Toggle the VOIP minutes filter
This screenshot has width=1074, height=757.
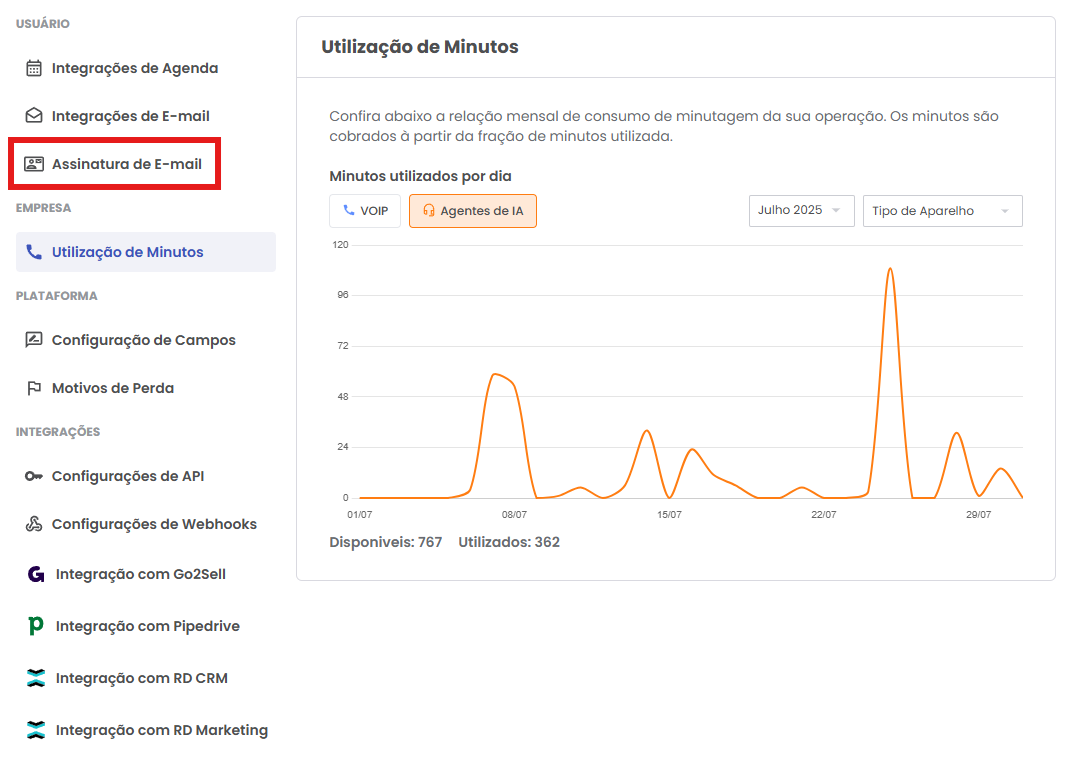pos(365,211)
